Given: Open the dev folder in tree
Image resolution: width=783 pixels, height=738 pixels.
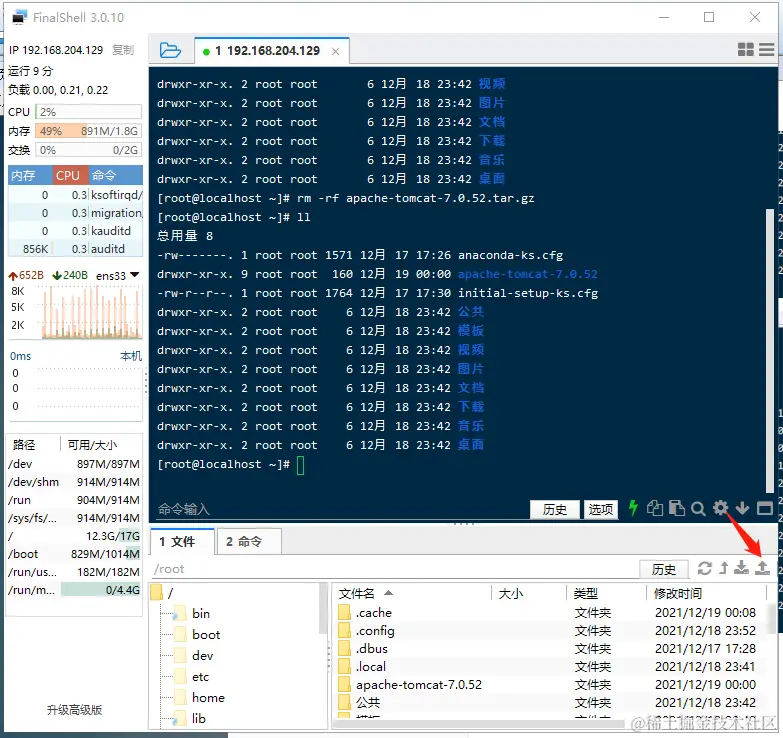Looking at the screenshot, I should [x=202, y=656].
